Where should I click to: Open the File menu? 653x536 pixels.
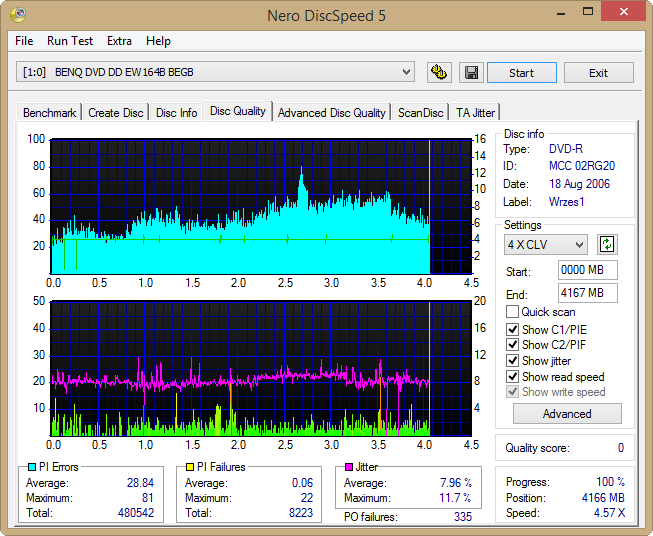[x=24, y=41]
